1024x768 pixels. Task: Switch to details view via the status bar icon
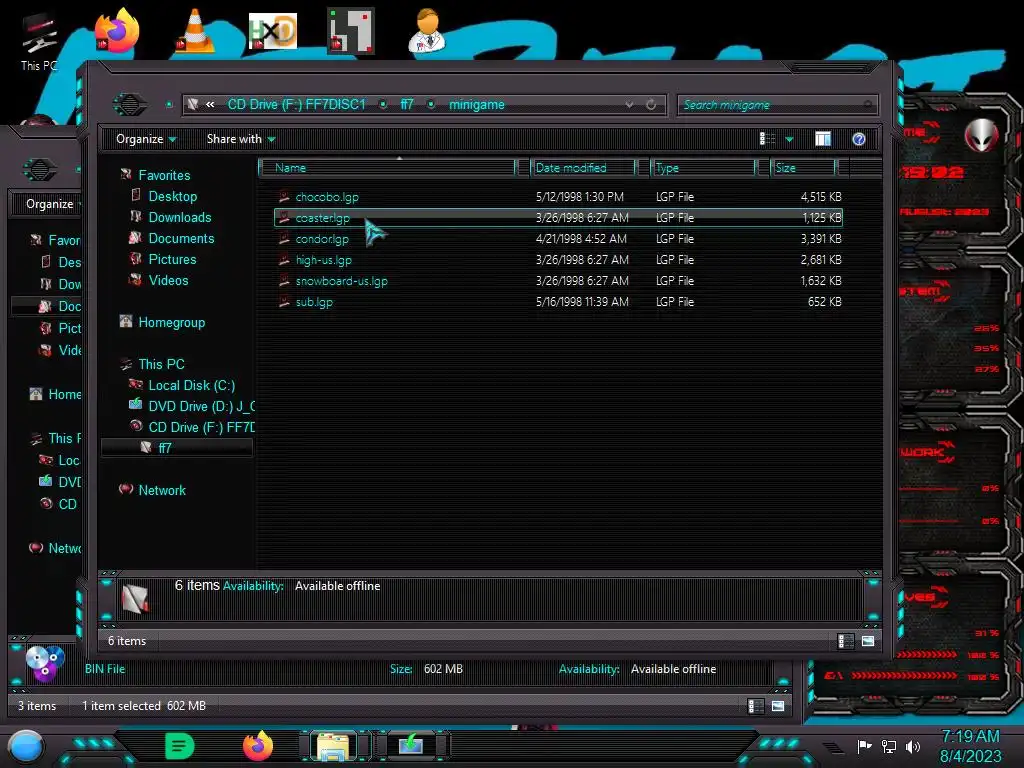[x=845, y=641]
